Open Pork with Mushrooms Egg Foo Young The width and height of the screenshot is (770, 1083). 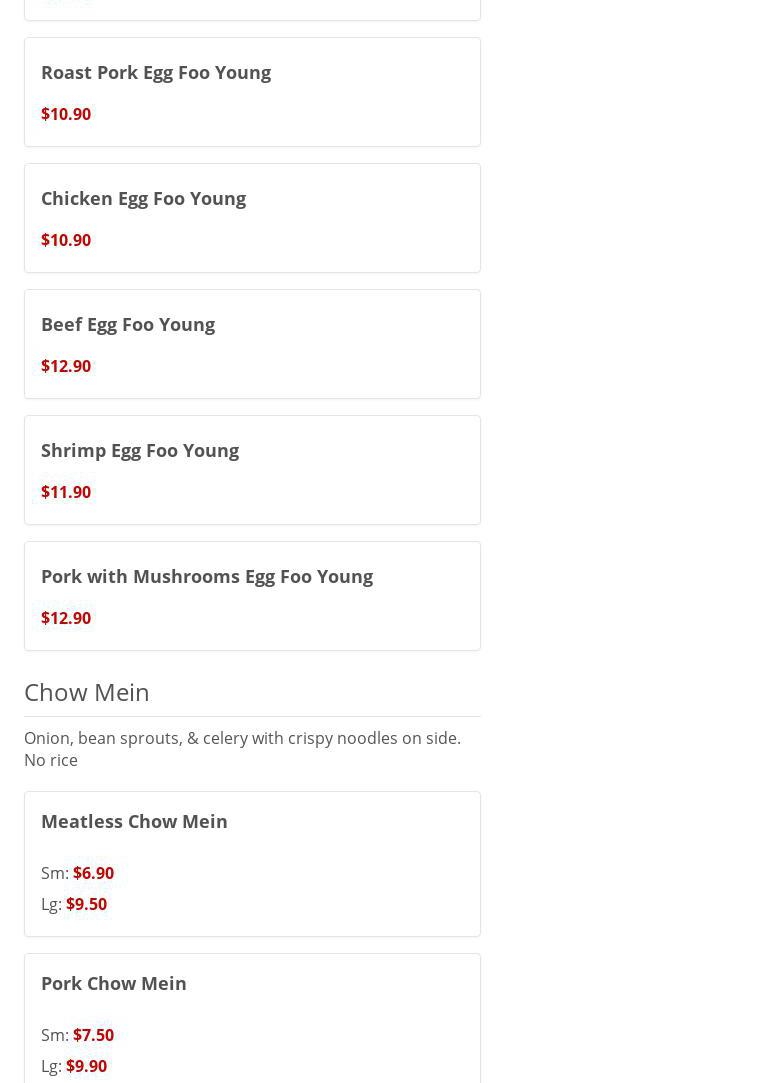[207, 576]
